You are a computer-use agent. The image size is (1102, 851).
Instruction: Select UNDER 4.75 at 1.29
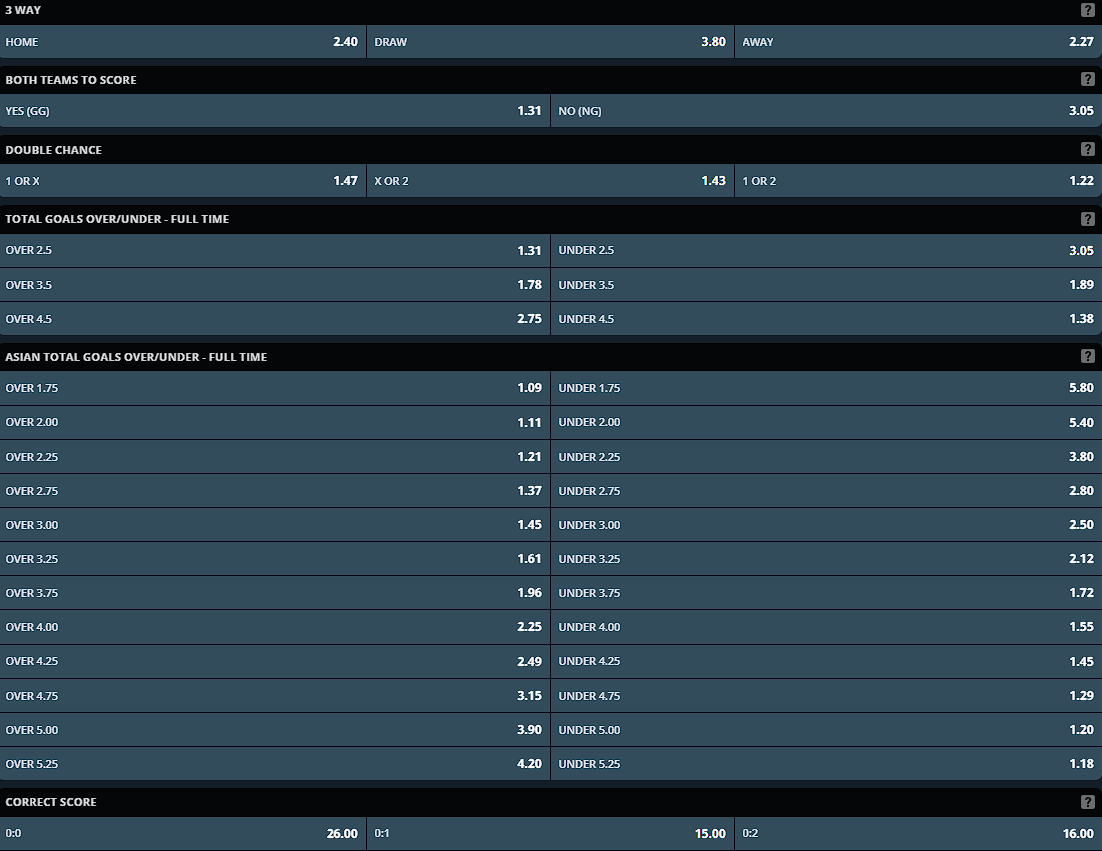pyautogui.click(x=826, y=696)
